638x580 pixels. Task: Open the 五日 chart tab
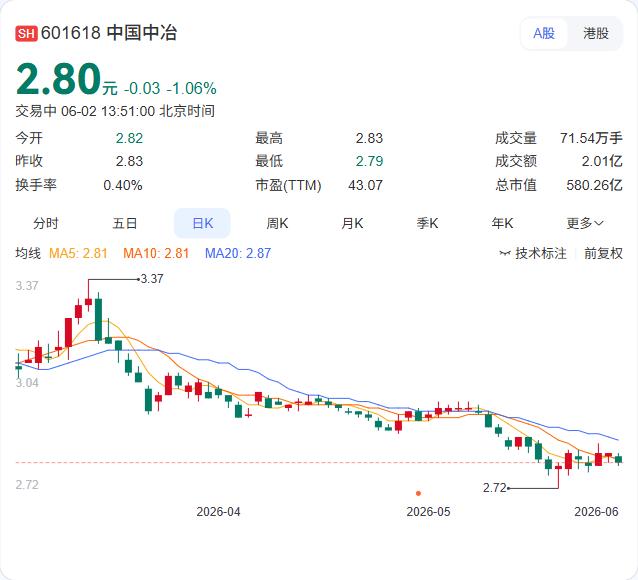pyautogui.click(x=125, y=223)
